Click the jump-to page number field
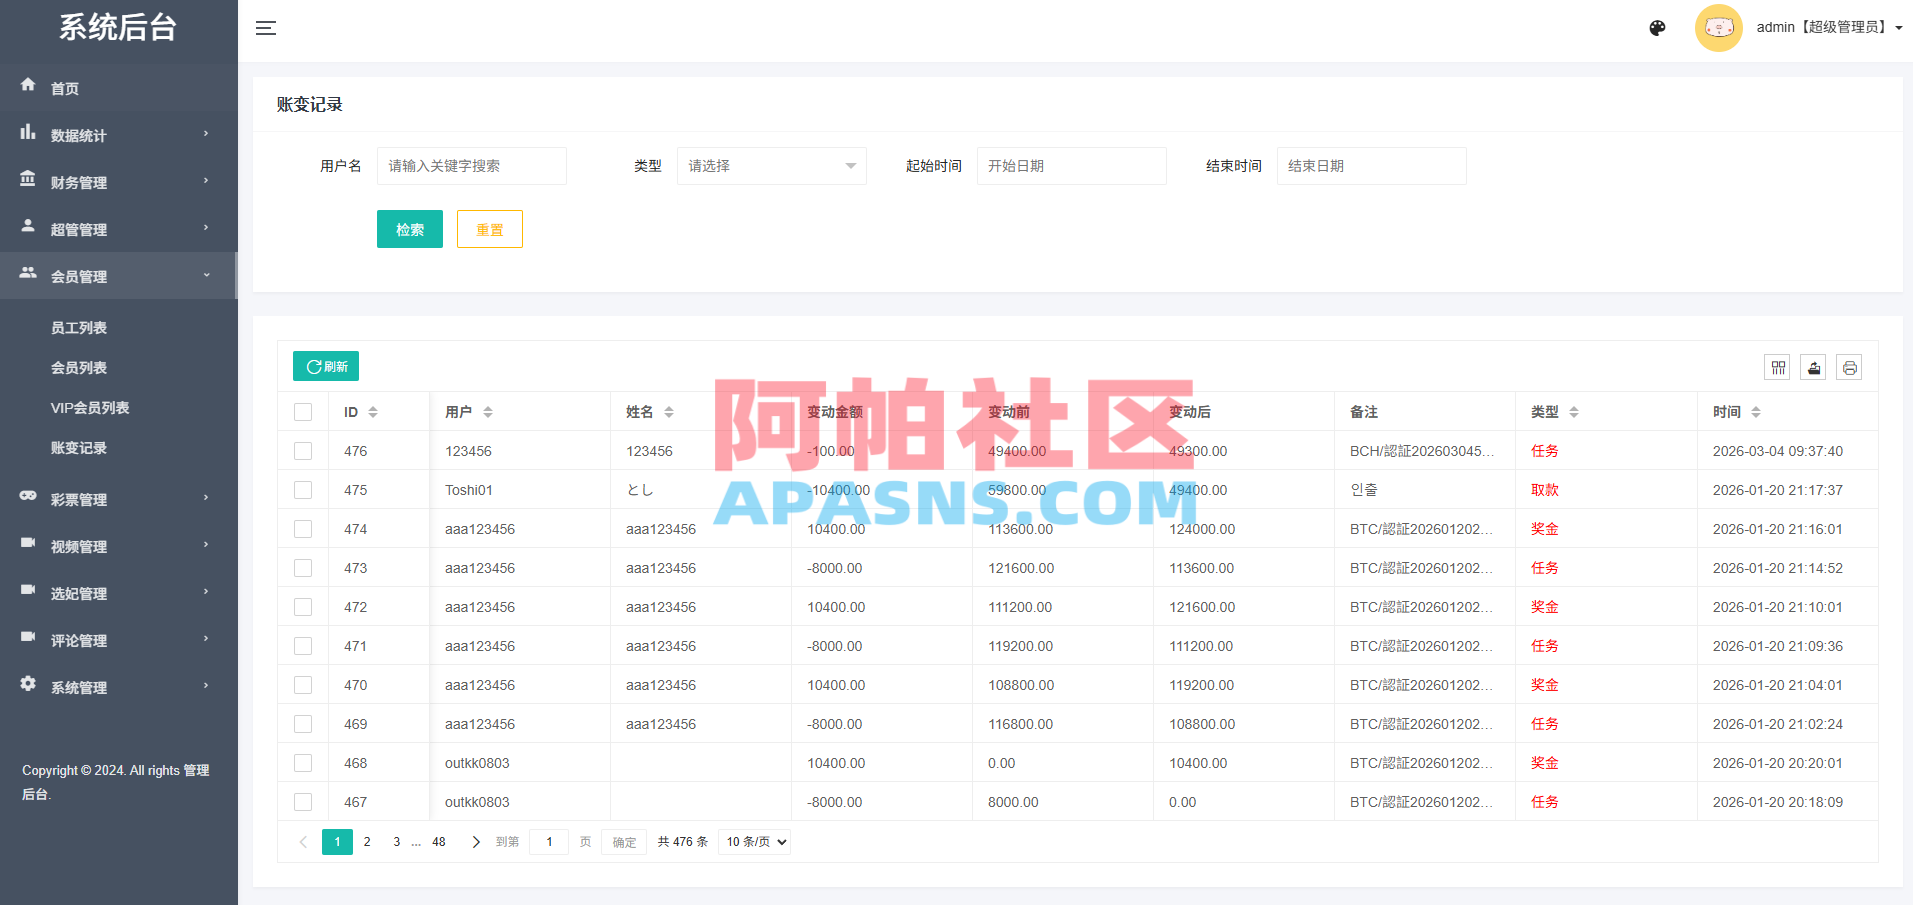This screenshot has height=905, width=1913. tap(549, 842)
